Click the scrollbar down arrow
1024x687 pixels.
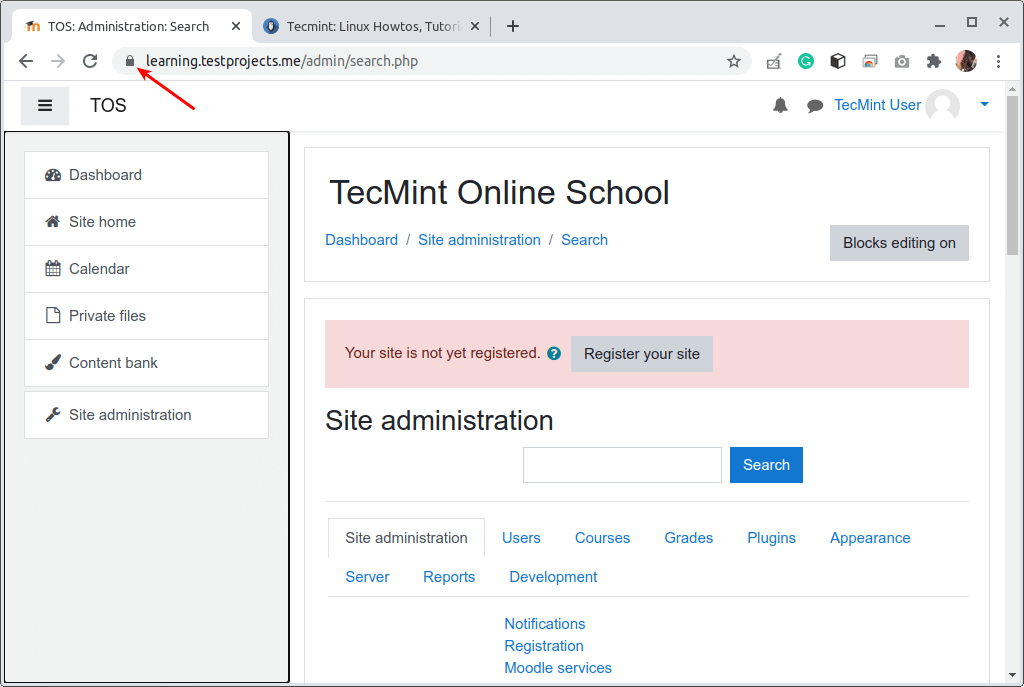(x=1012, y=675)
